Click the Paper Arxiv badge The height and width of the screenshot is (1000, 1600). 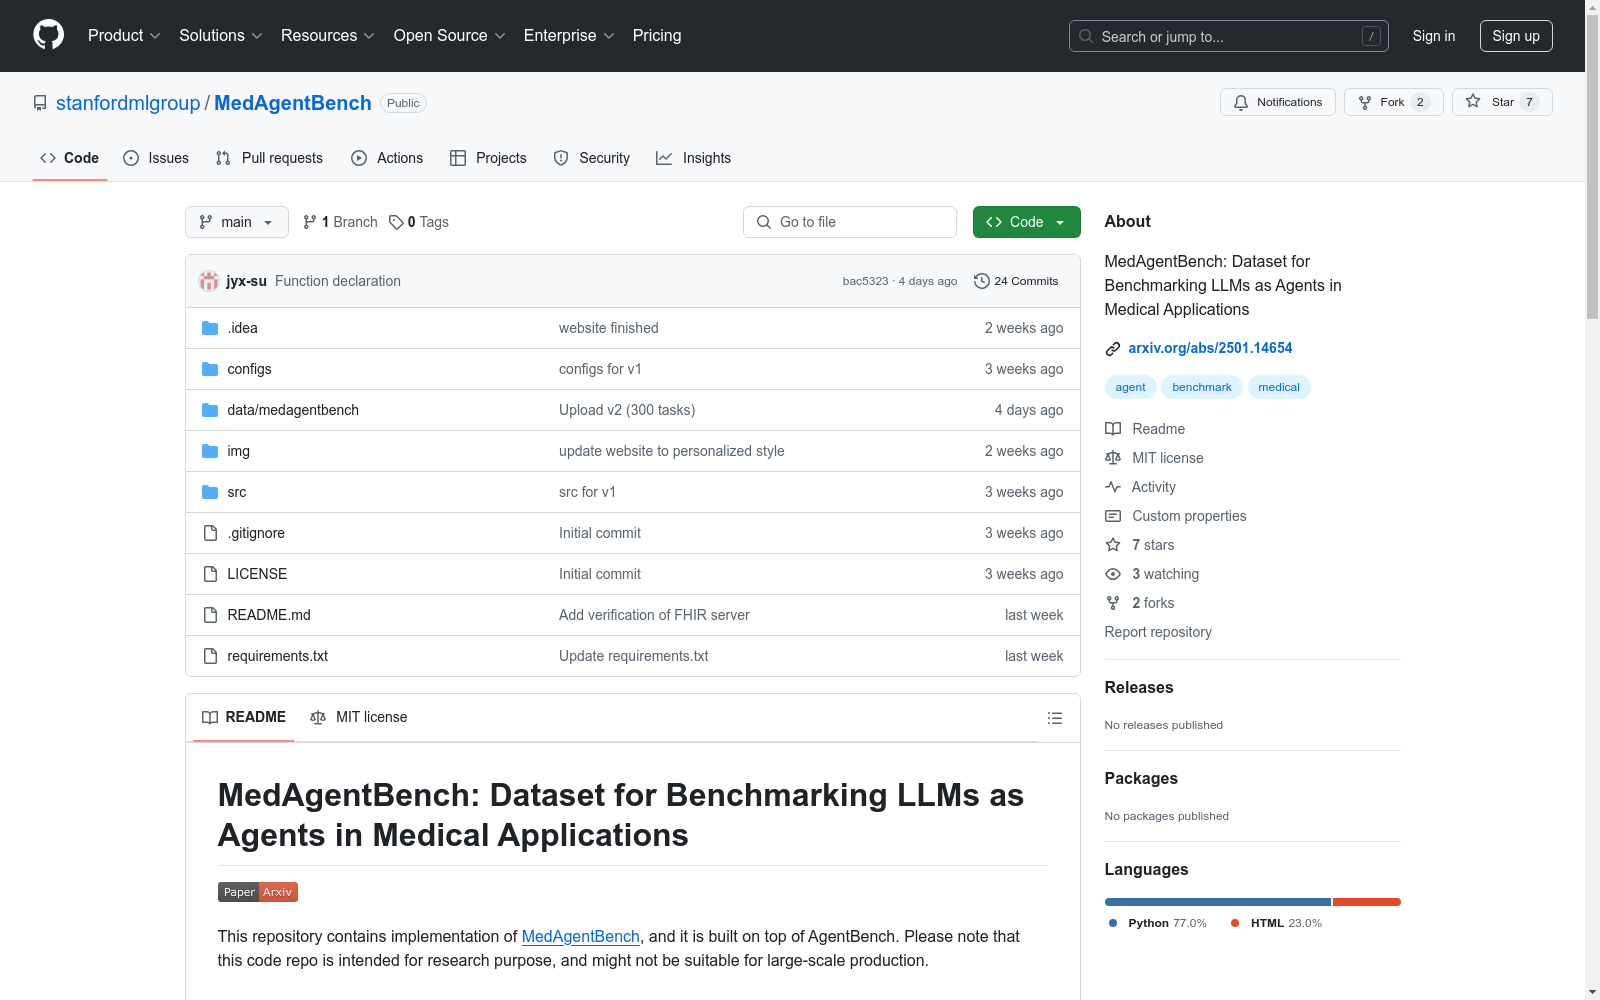[x=258, y=892]
